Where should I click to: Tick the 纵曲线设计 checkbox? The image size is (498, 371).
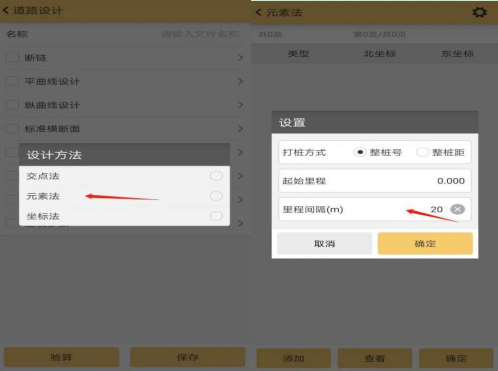(x=12, y=105)
